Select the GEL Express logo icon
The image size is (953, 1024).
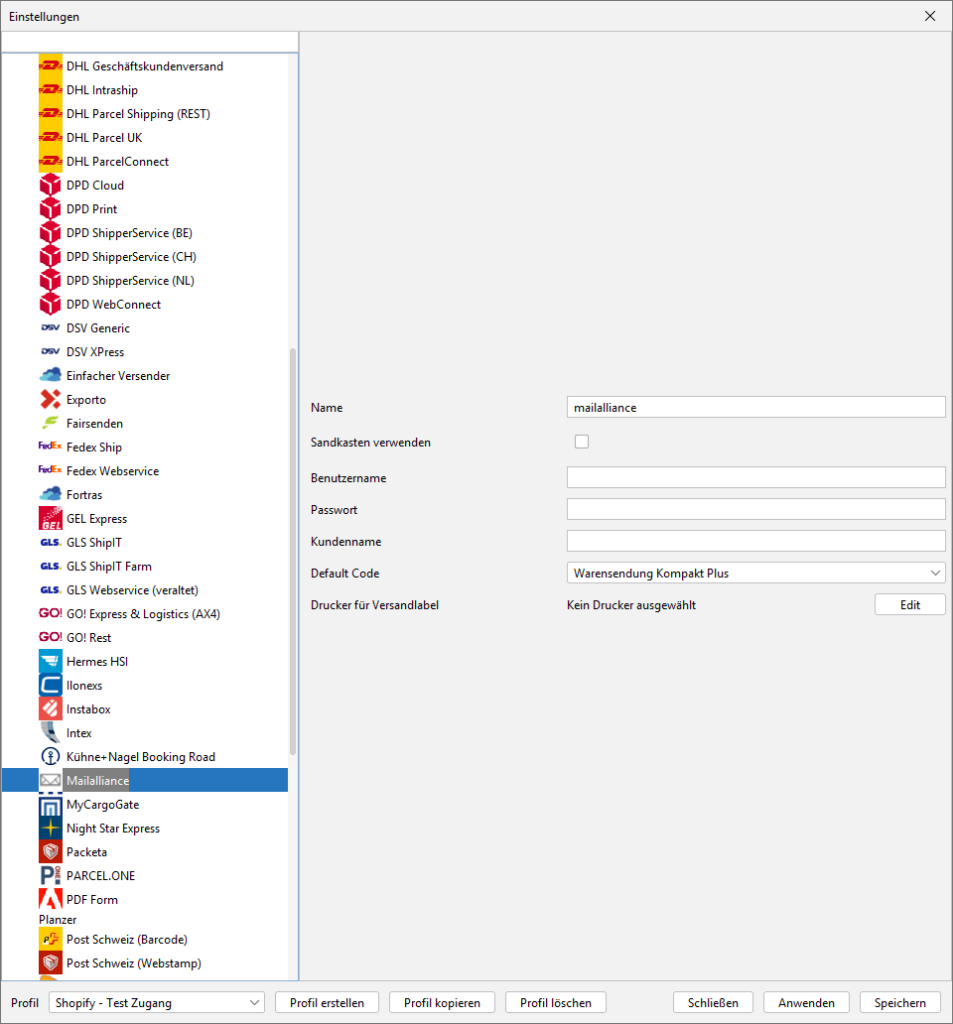click(50, 519)
